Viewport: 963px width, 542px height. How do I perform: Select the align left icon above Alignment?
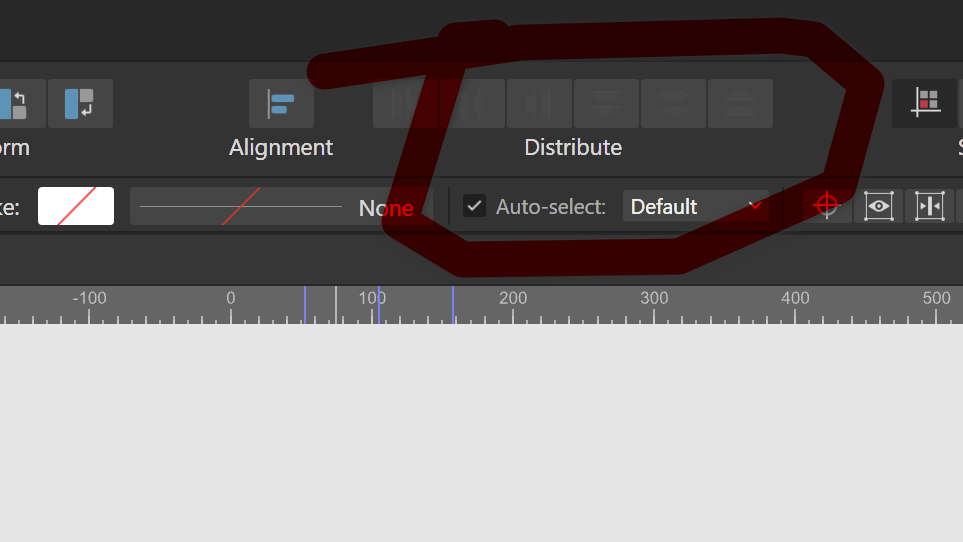[281, 104]
